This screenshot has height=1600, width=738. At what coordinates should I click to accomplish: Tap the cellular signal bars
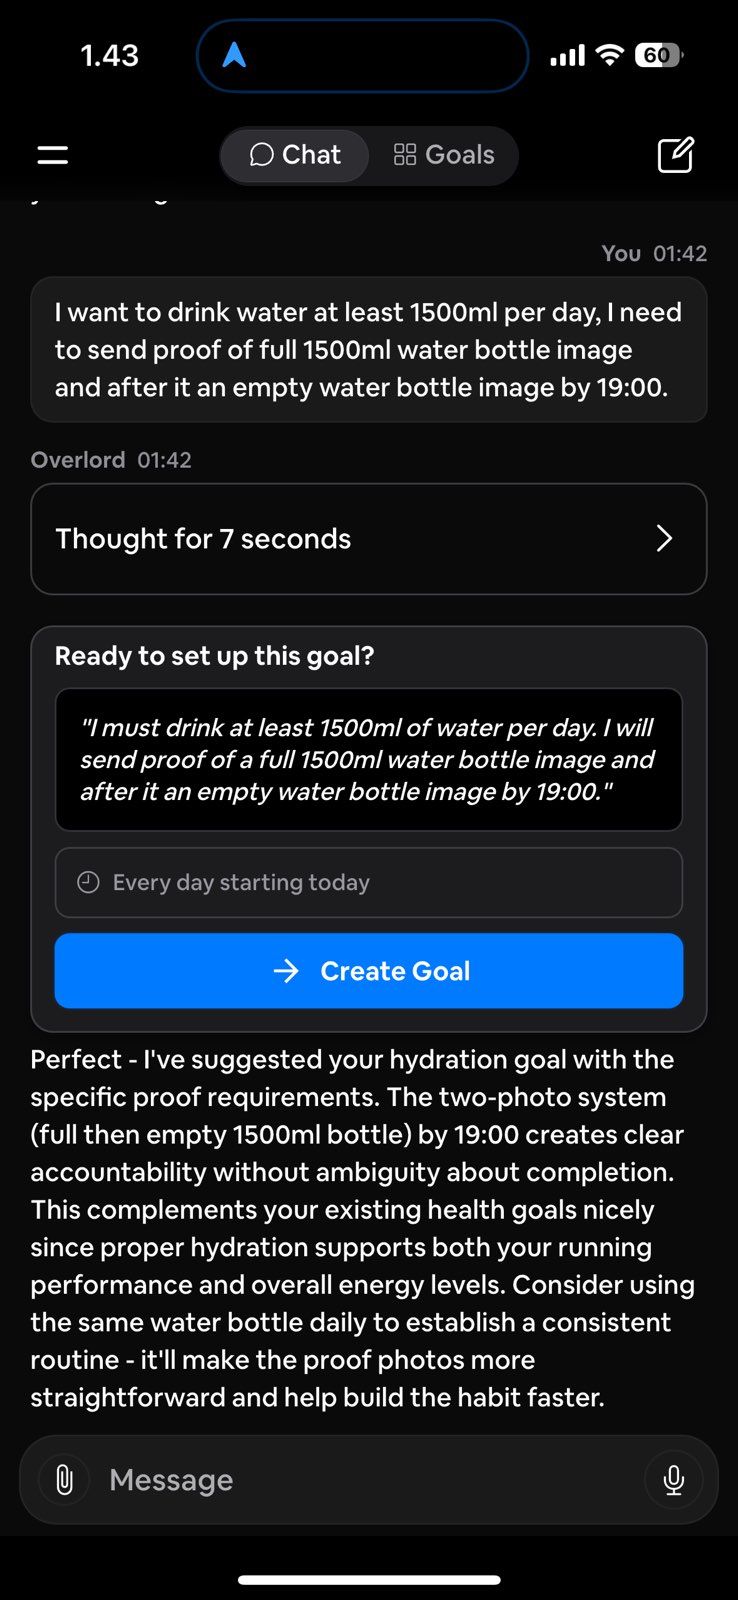click(x=567, y=56)
